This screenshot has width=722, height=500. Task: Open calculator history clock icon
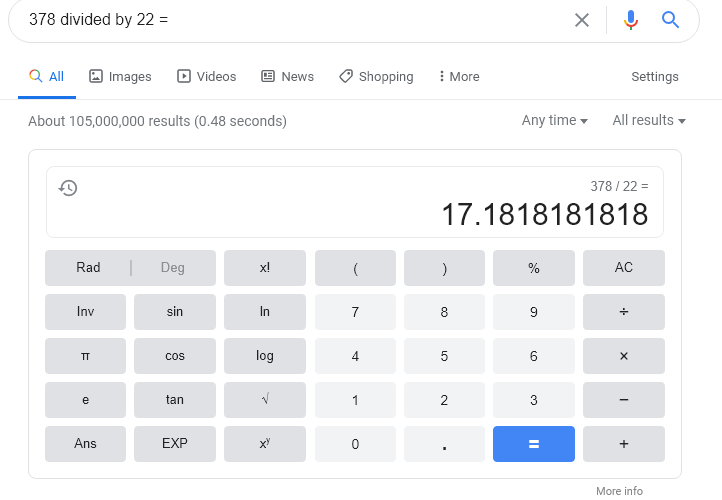point(68,188)
